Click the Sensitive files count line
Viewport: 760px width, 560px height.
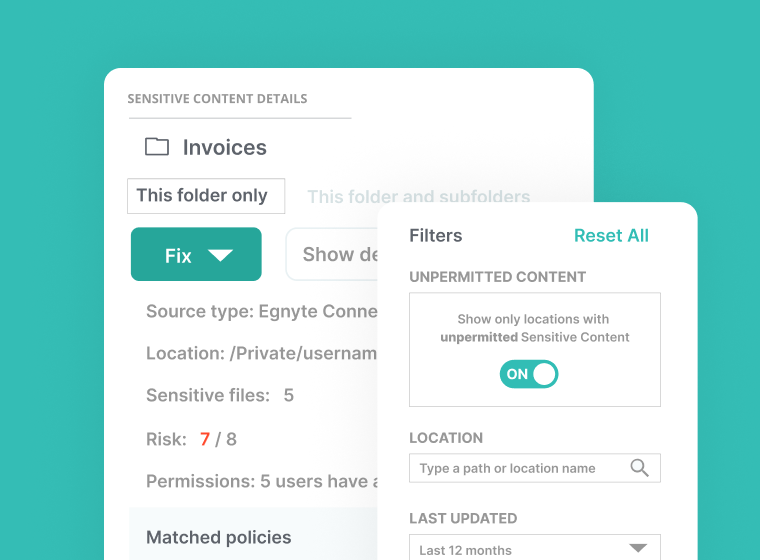coord(220,395)
